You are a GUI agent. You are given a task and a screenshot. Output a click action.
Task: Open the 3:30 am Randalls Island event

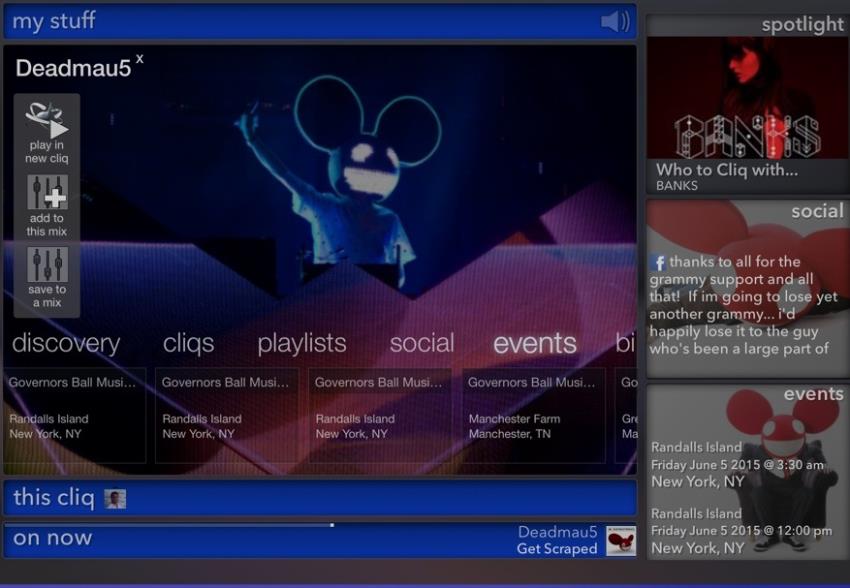[737, 464]
